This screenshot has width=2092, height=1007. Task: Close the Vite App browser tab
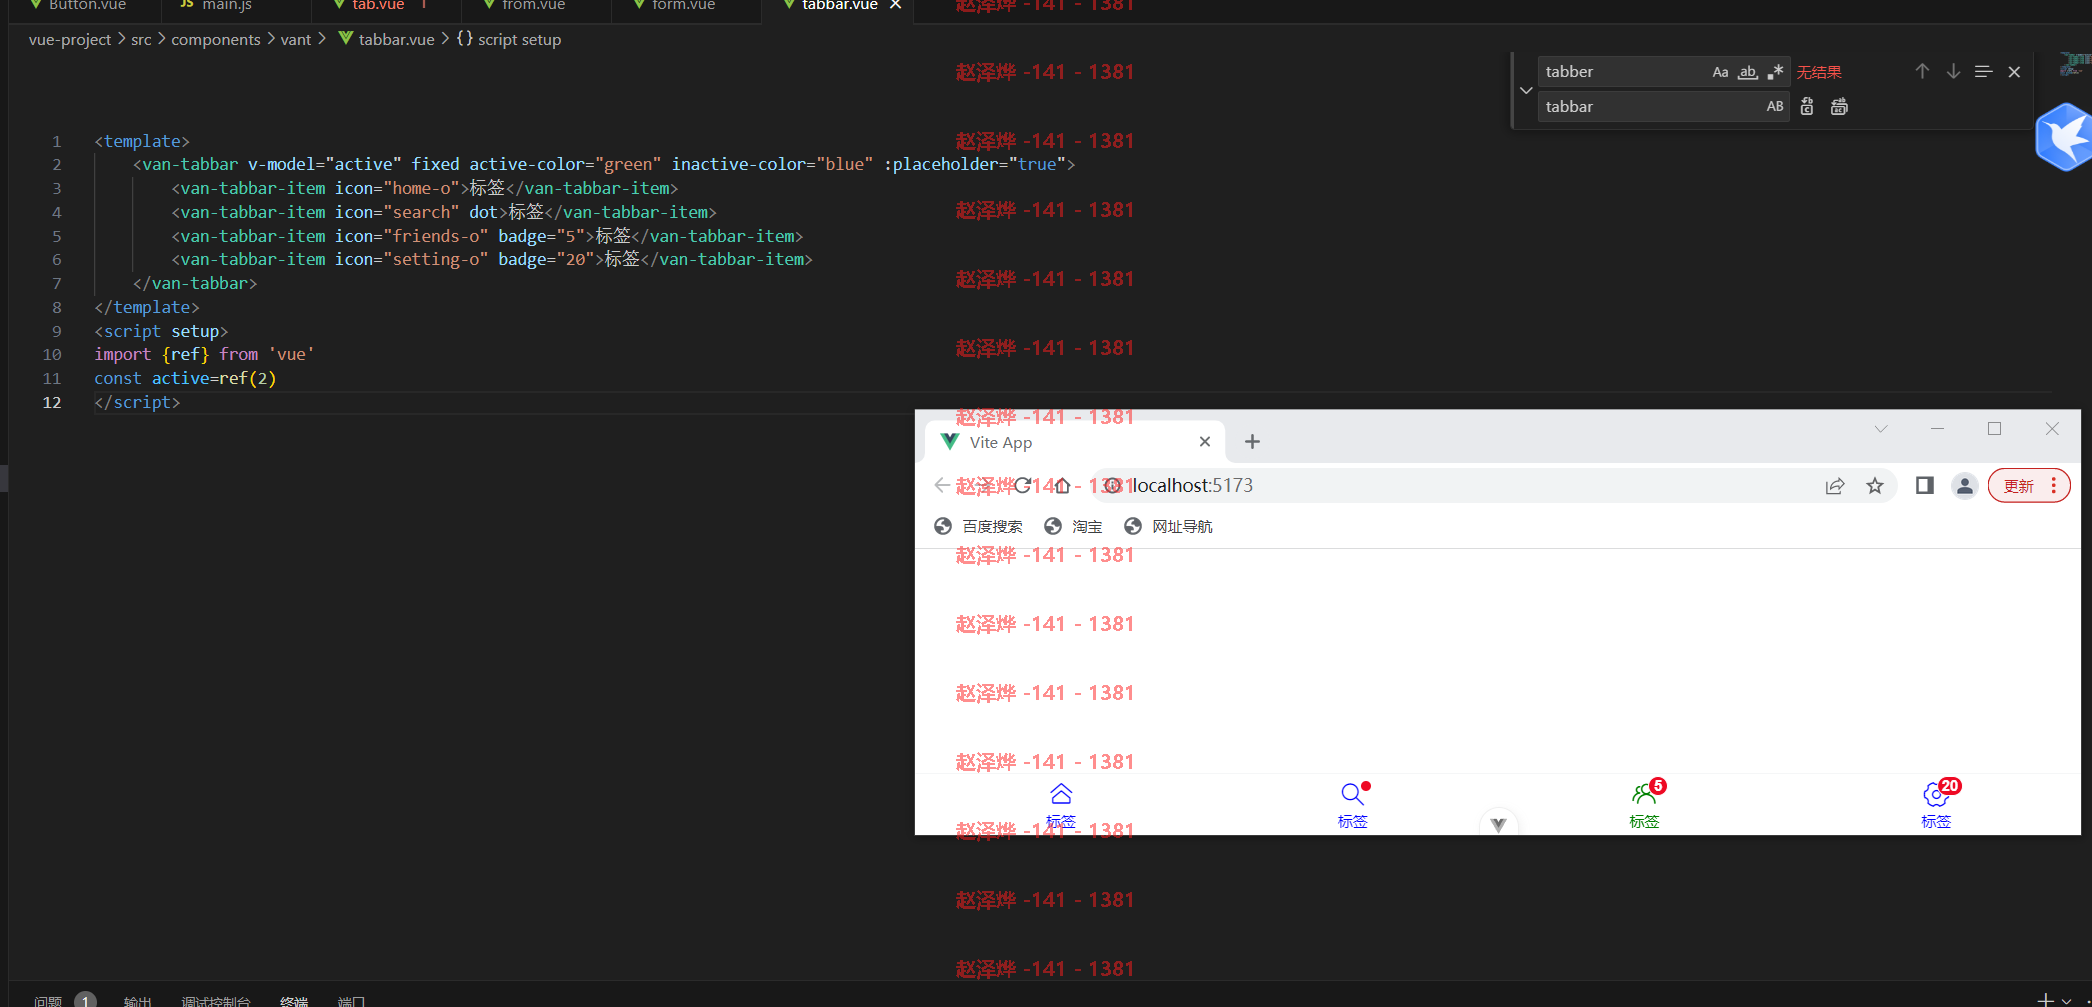point(1205,442)
